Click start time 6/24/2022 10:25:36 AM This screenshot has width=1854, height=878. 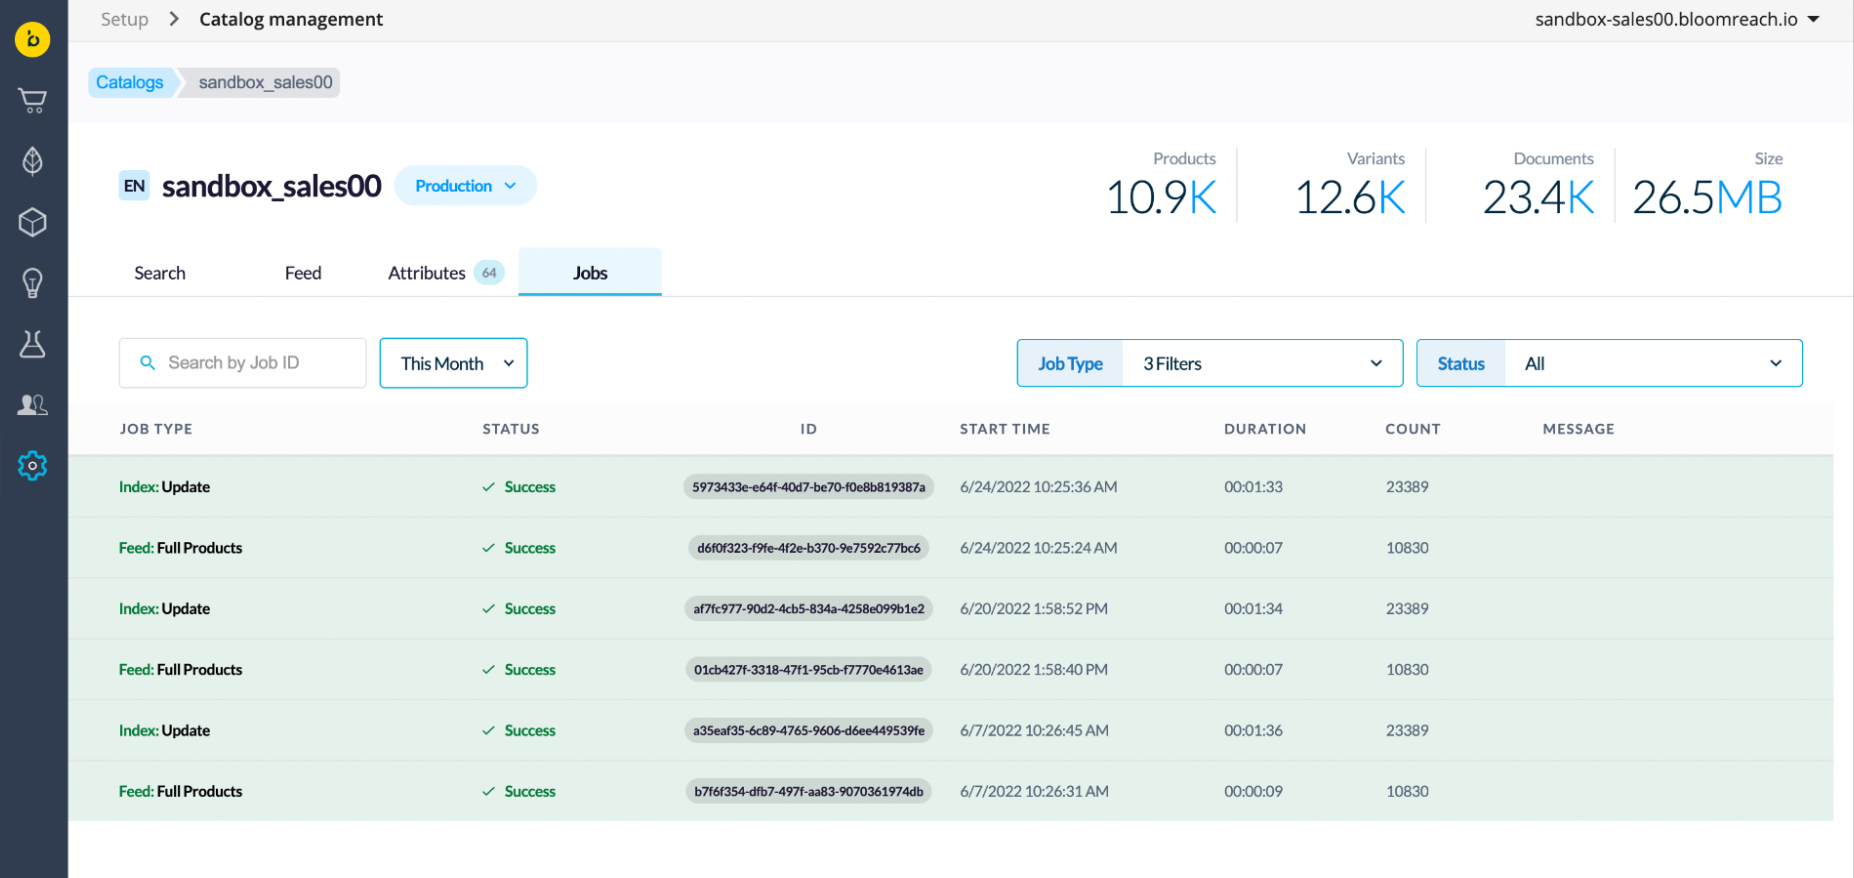tap(1039, 487)
